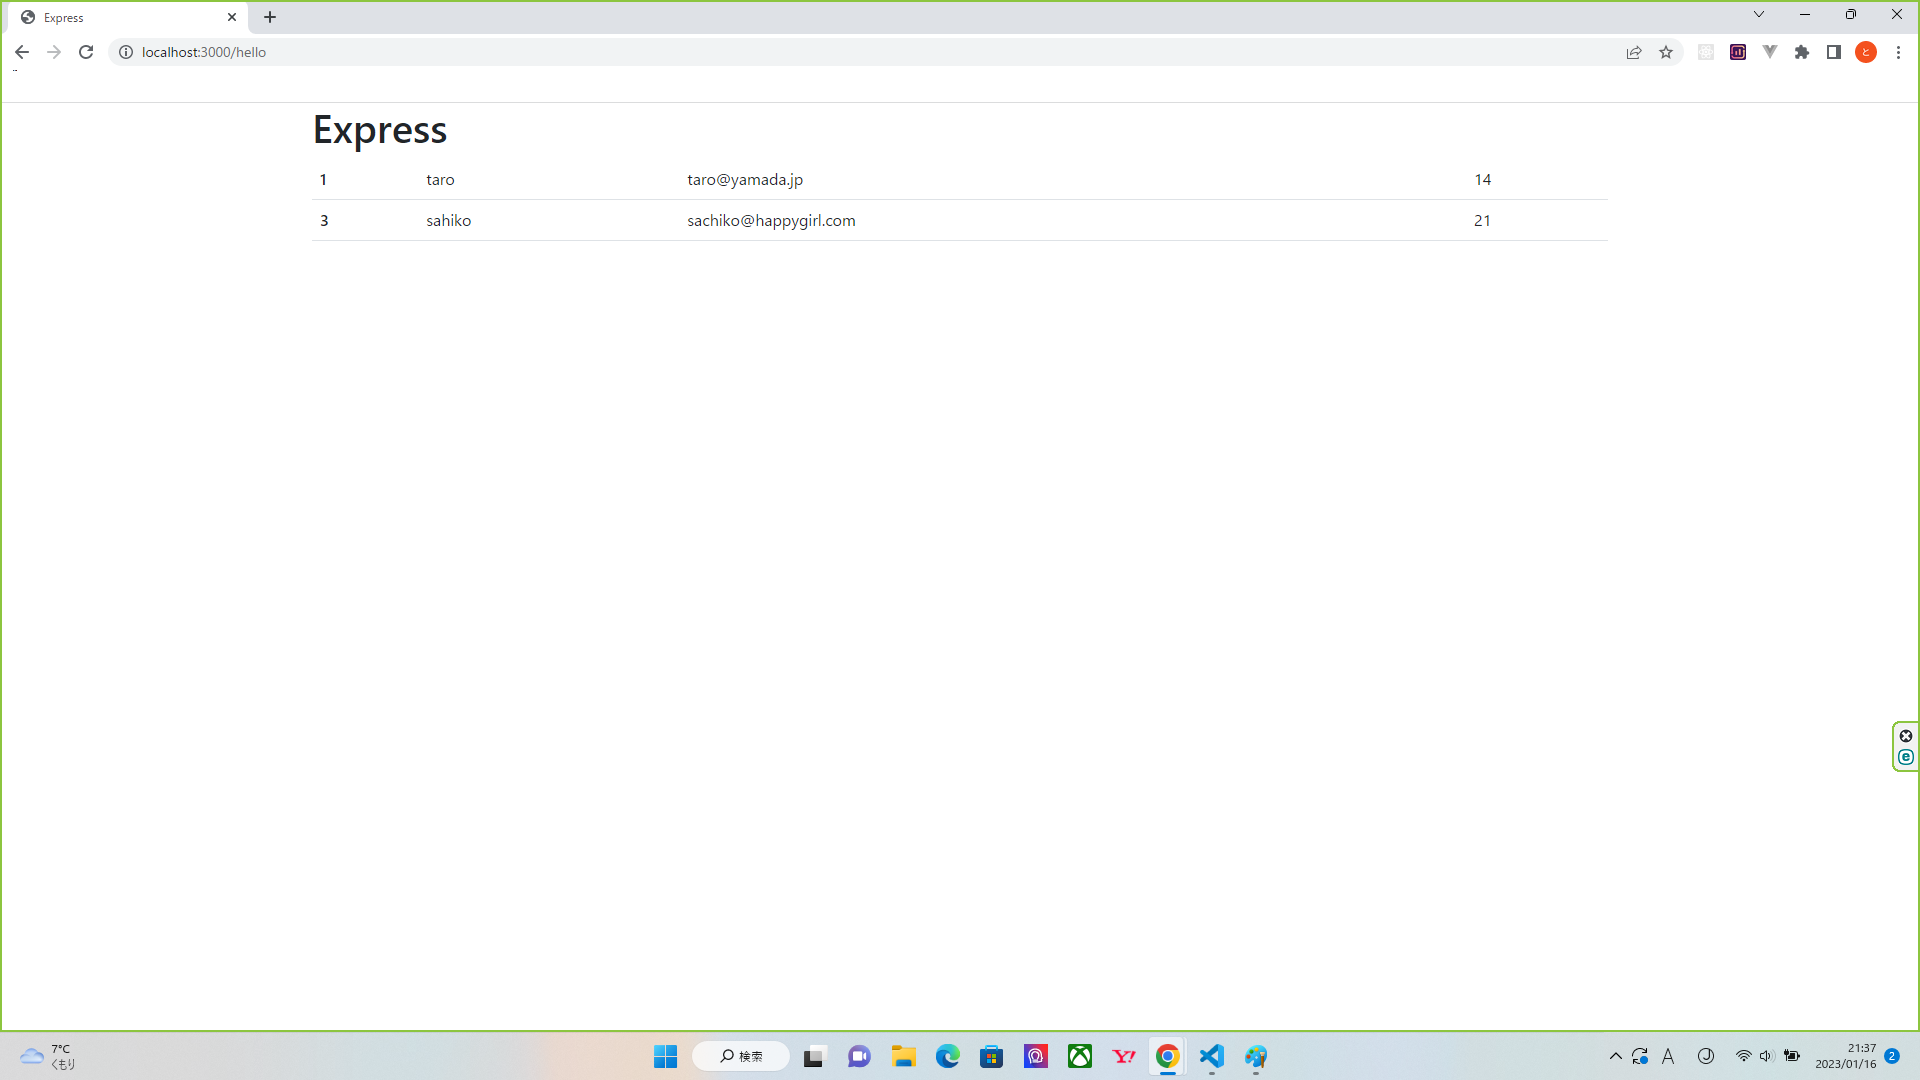The image size is (1920, 1080).
Task: Expand the tab search chevron
Action: coord(1759,15)
